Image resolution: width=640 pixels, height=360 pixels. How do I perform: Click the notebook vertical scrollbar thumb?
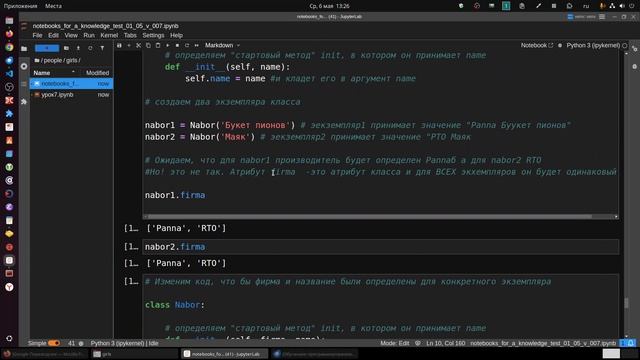(627, 303)
